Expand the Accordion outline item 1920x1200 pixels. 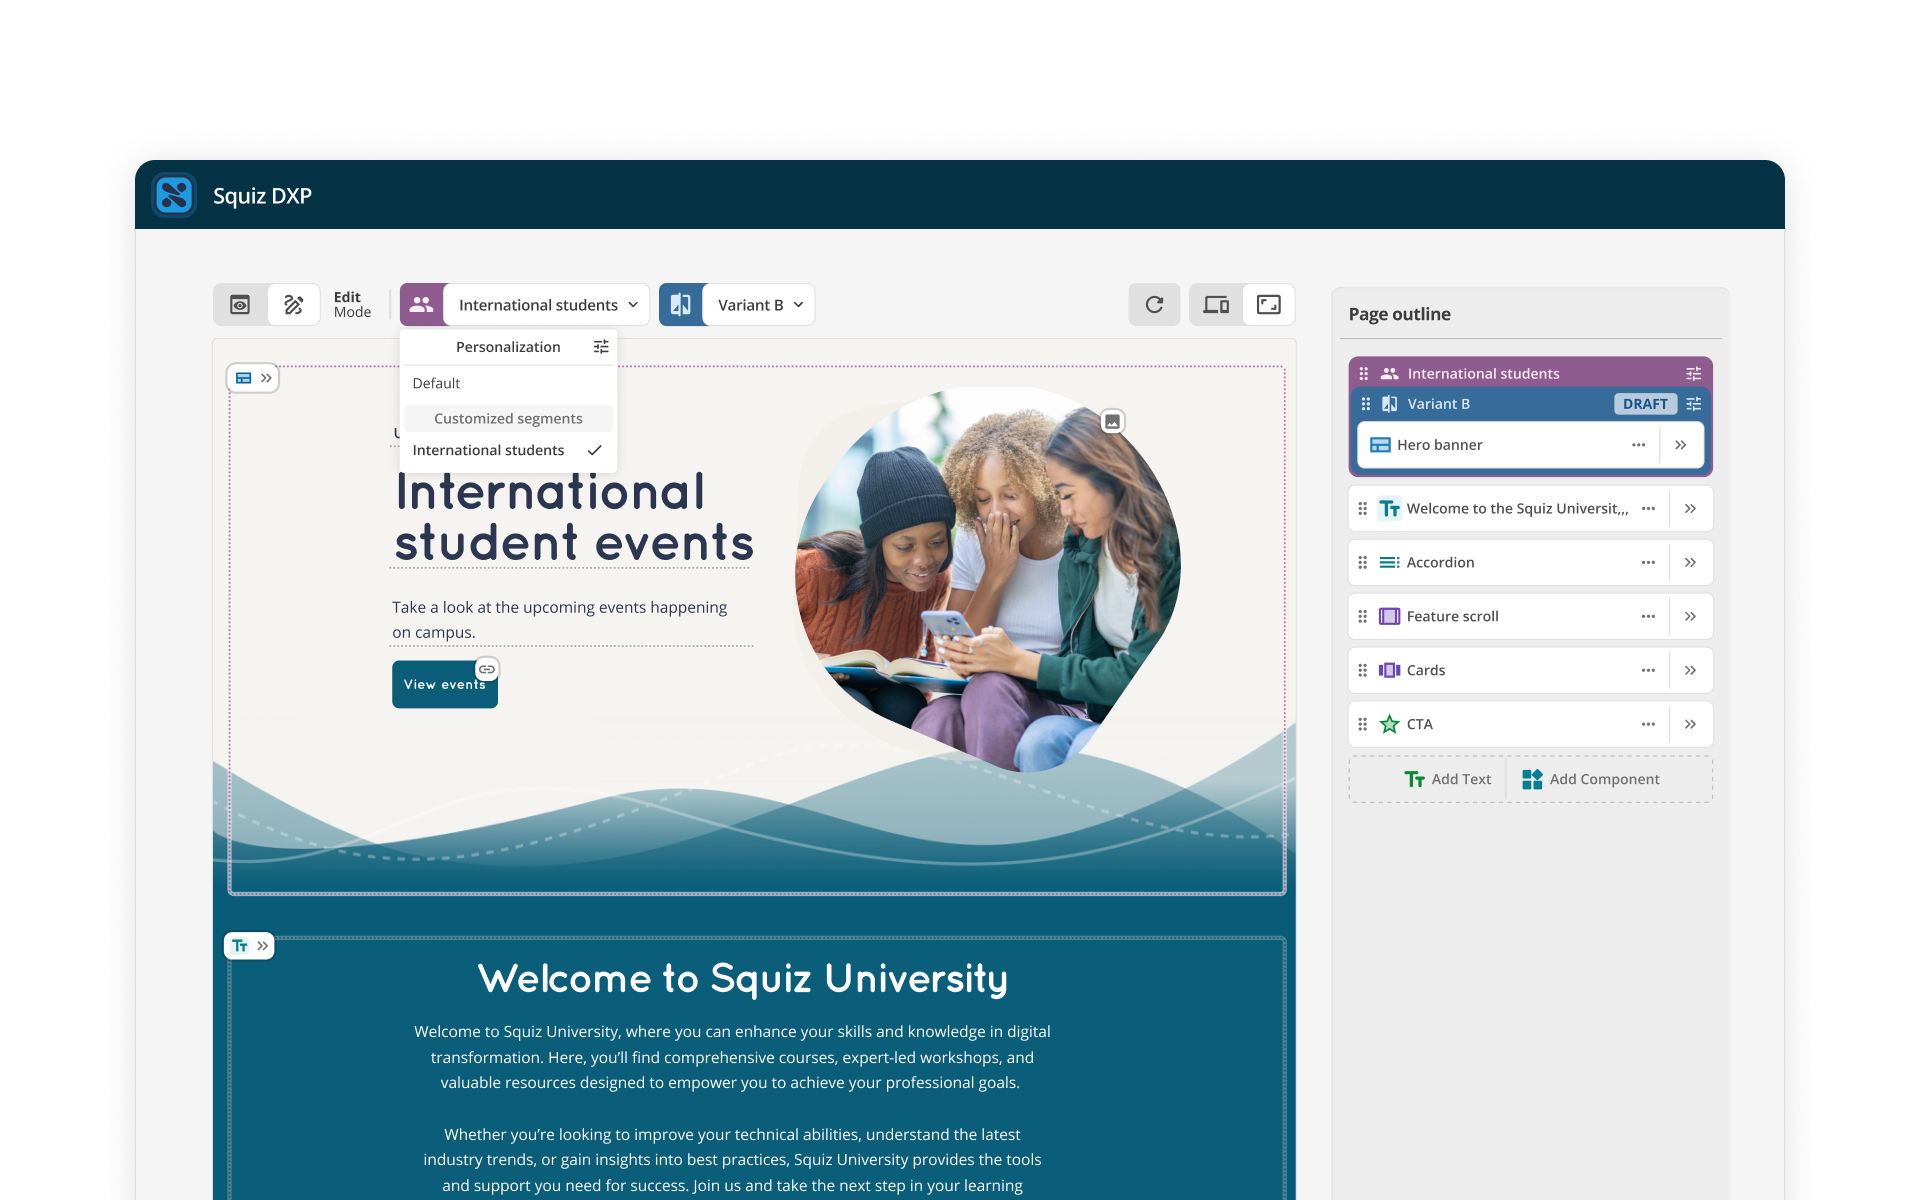click(1690, 563)
